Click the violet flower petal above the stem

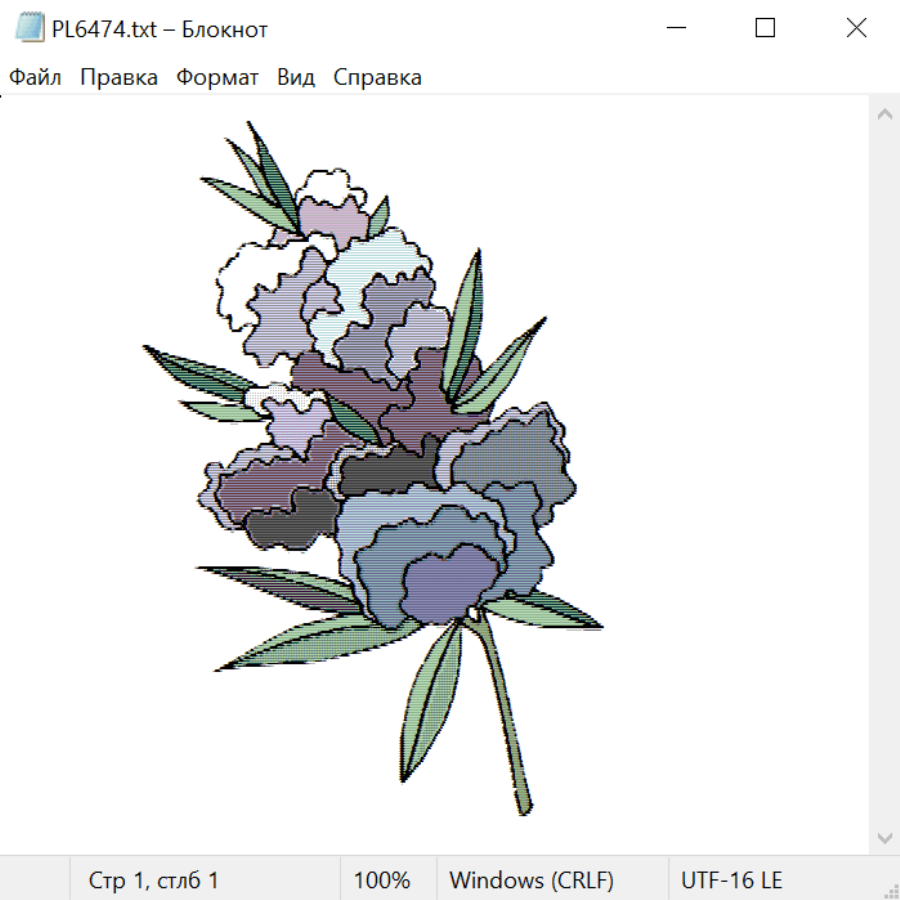(x=450, y=583)
